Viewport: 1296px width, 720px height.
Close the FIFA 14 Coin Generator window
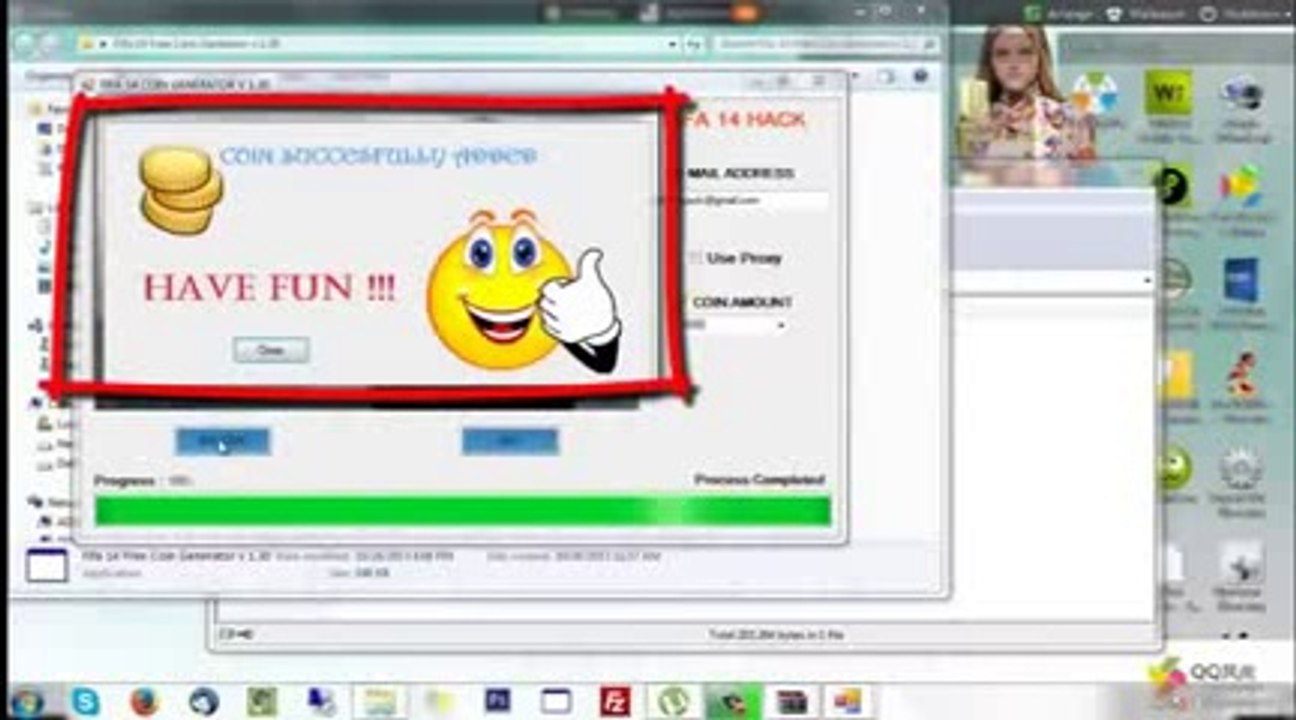818,82
